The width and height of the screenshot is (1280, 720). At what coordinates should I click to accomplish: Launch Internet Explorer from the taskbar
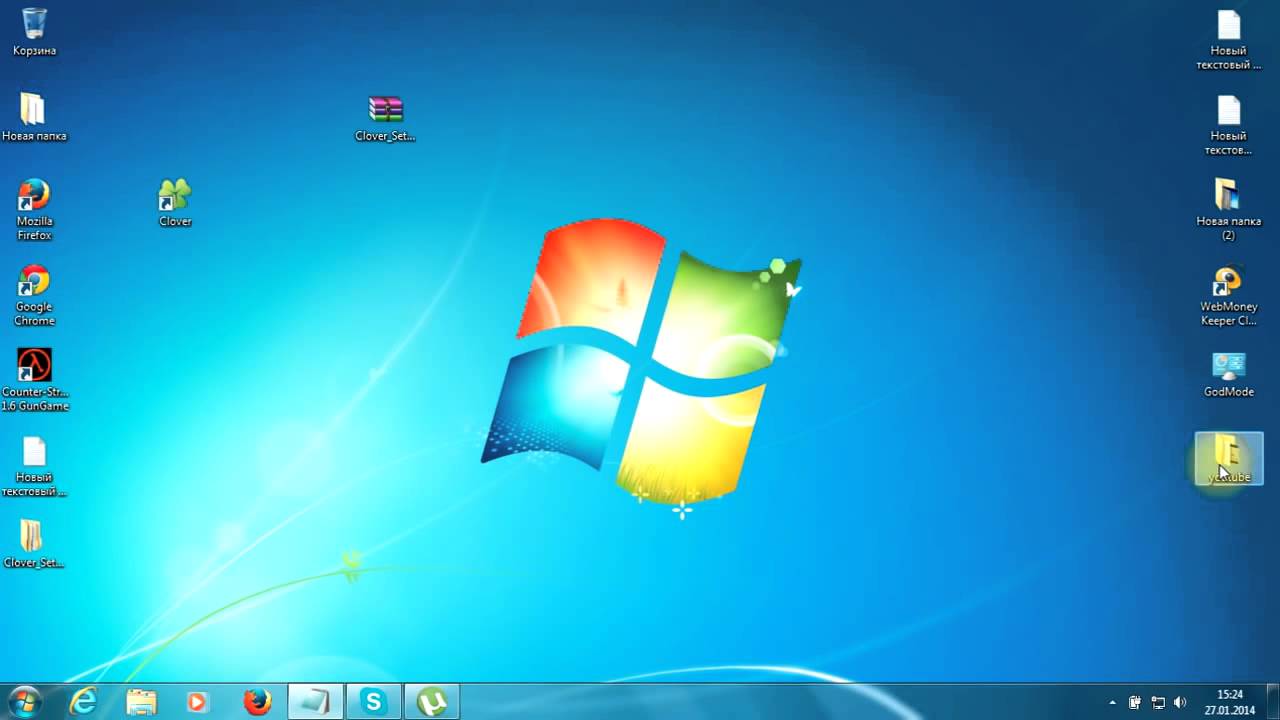83,702
